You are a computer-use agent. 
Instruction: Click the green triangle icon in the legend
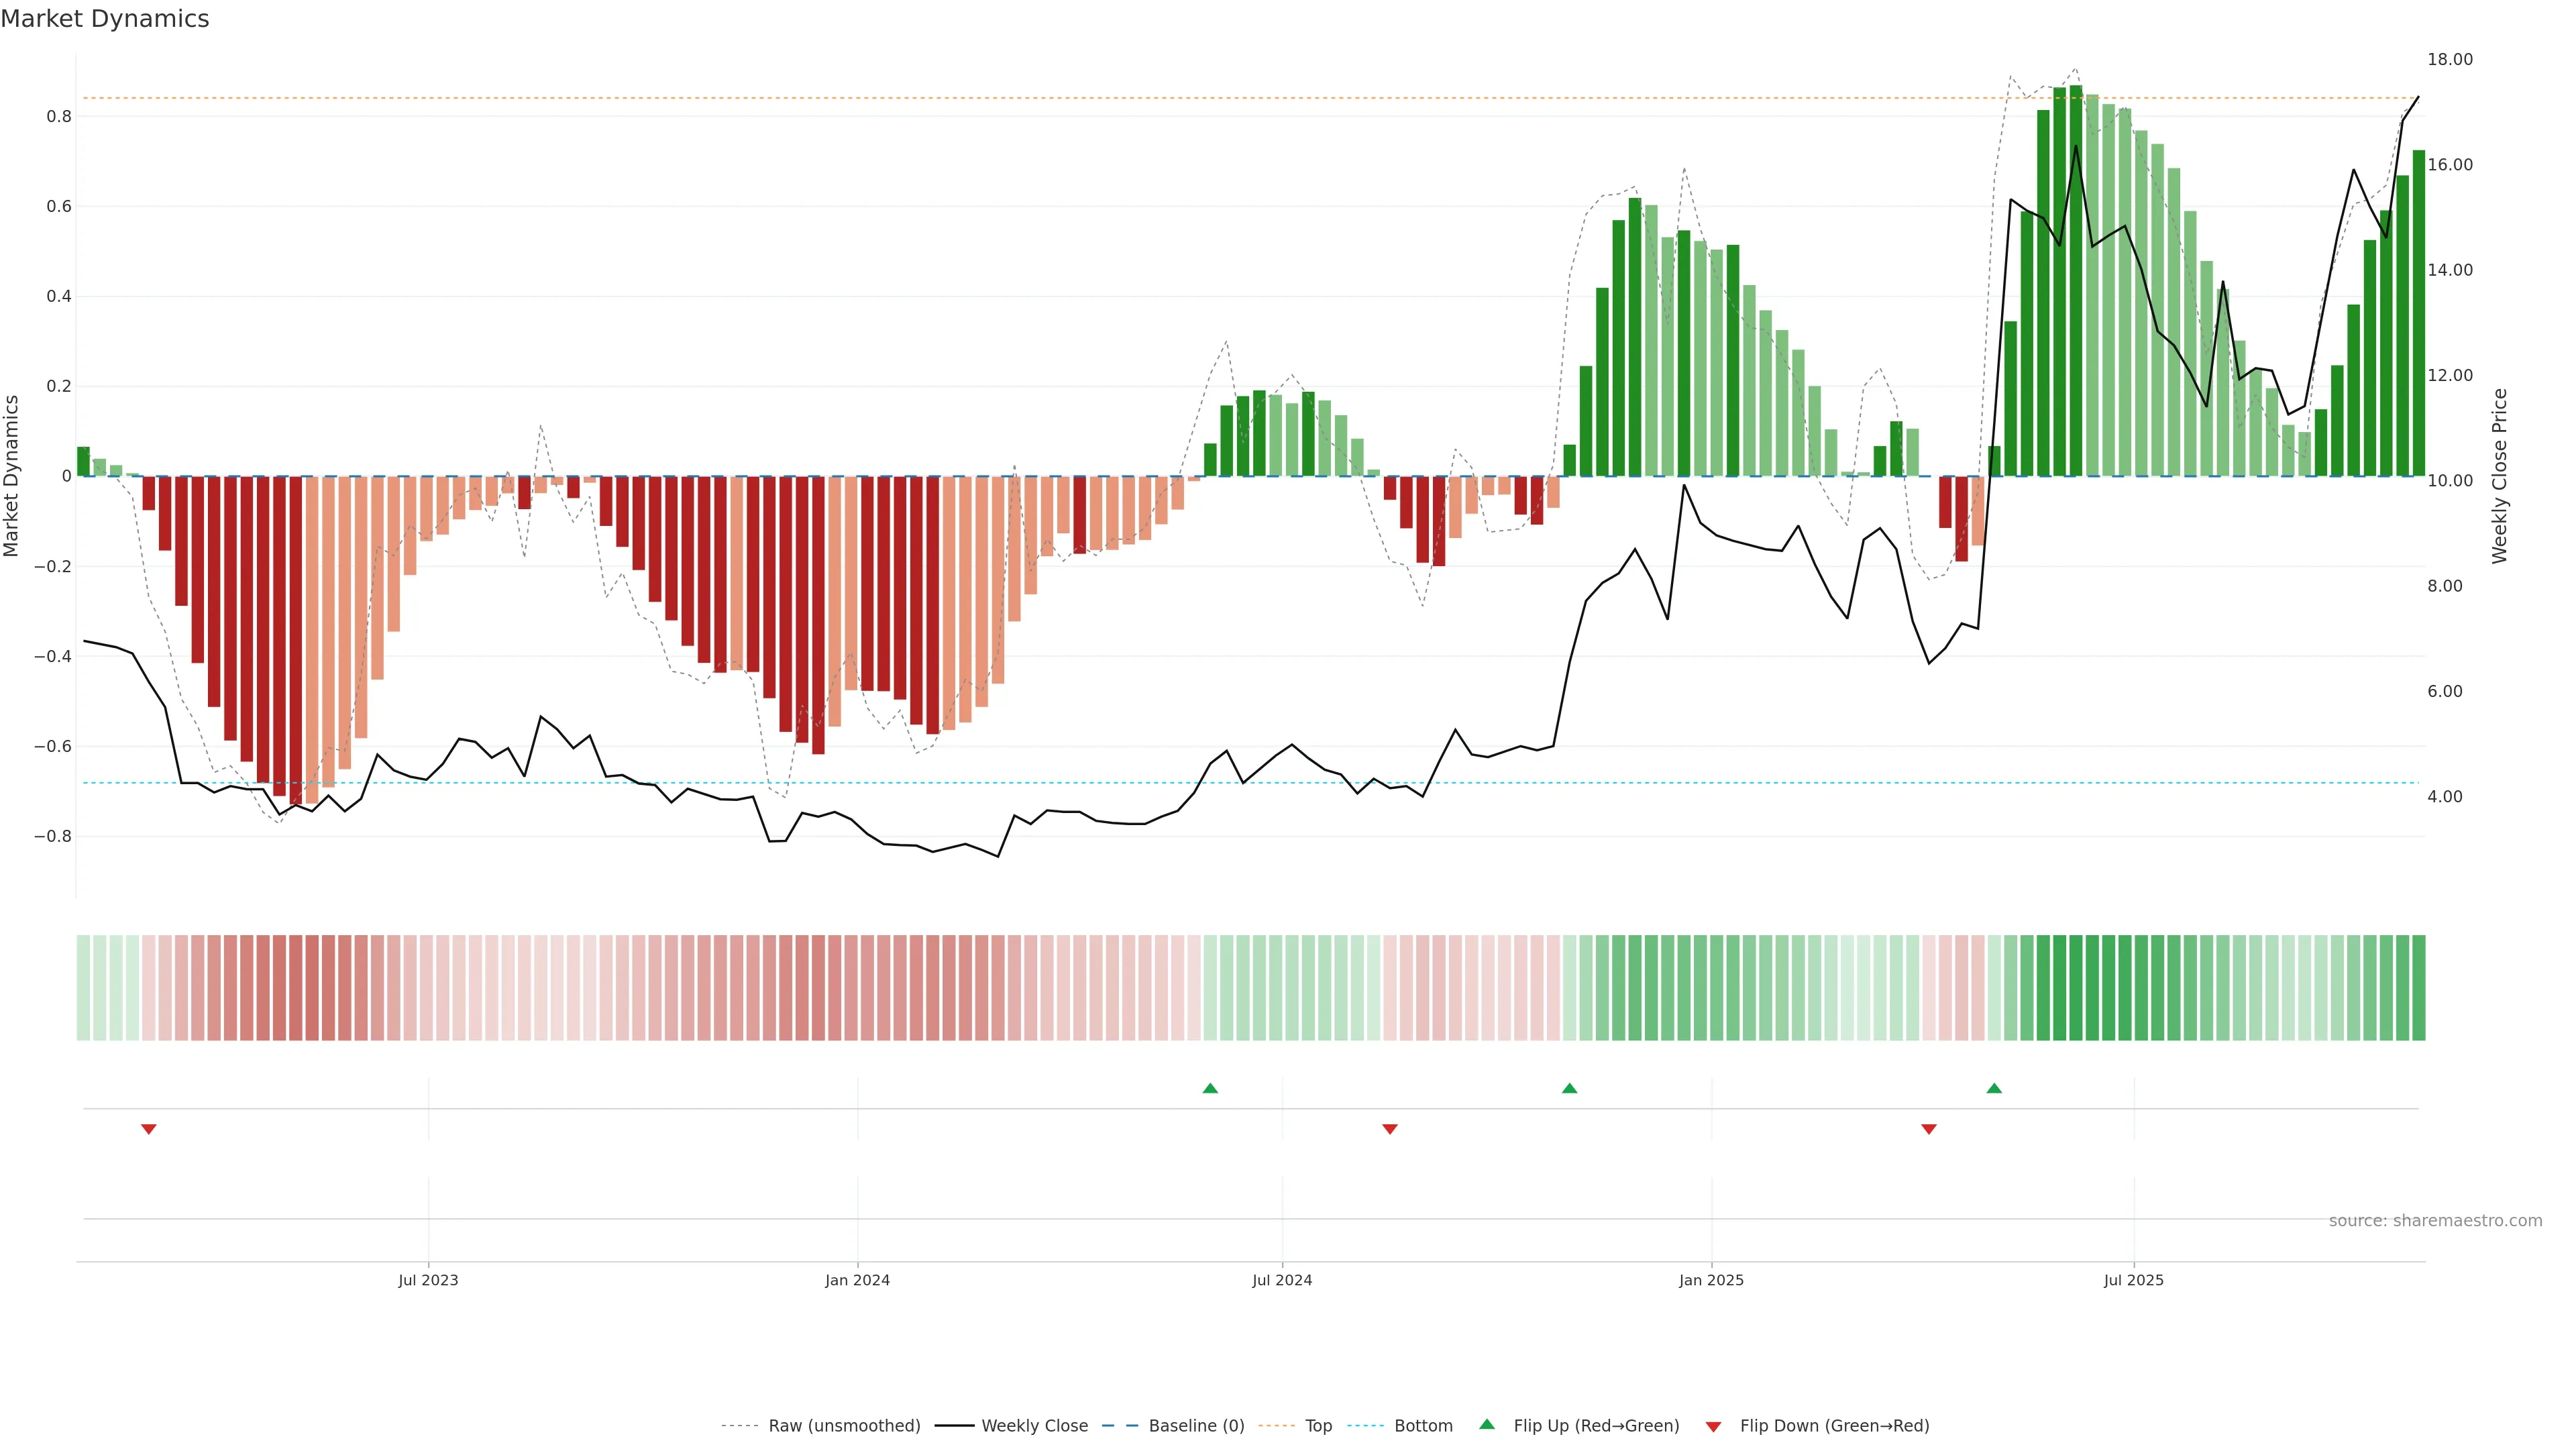click(1487, 1424)
